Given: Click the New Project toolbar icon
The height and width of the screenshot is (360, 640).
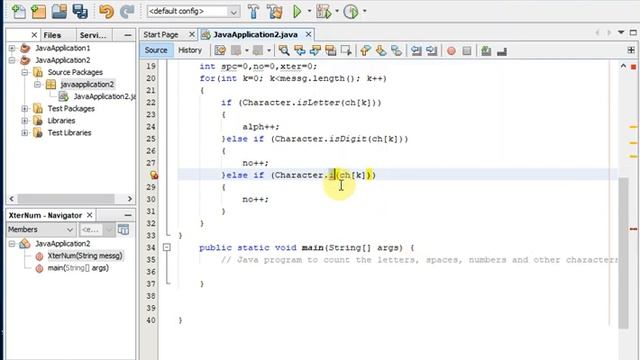Looking at the screenshot, I should coord(39,11).
